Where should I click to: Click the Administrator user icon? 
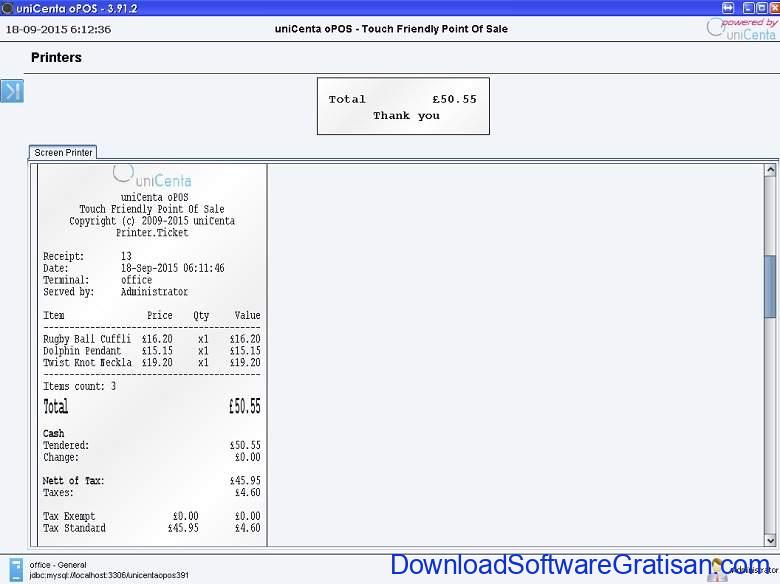[717, 570]
